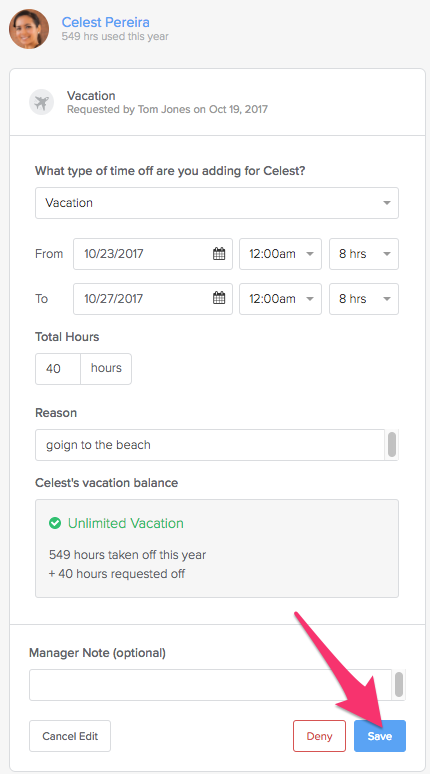Click the Reason field scrollbar handle
The height and width of the screenshot is (774, 430).
(391, 445)
